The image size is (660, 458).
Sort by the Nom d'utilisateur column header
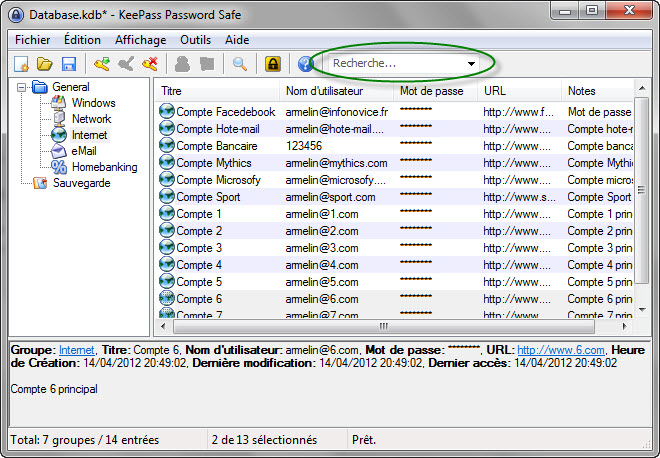(x=336, y=91)
